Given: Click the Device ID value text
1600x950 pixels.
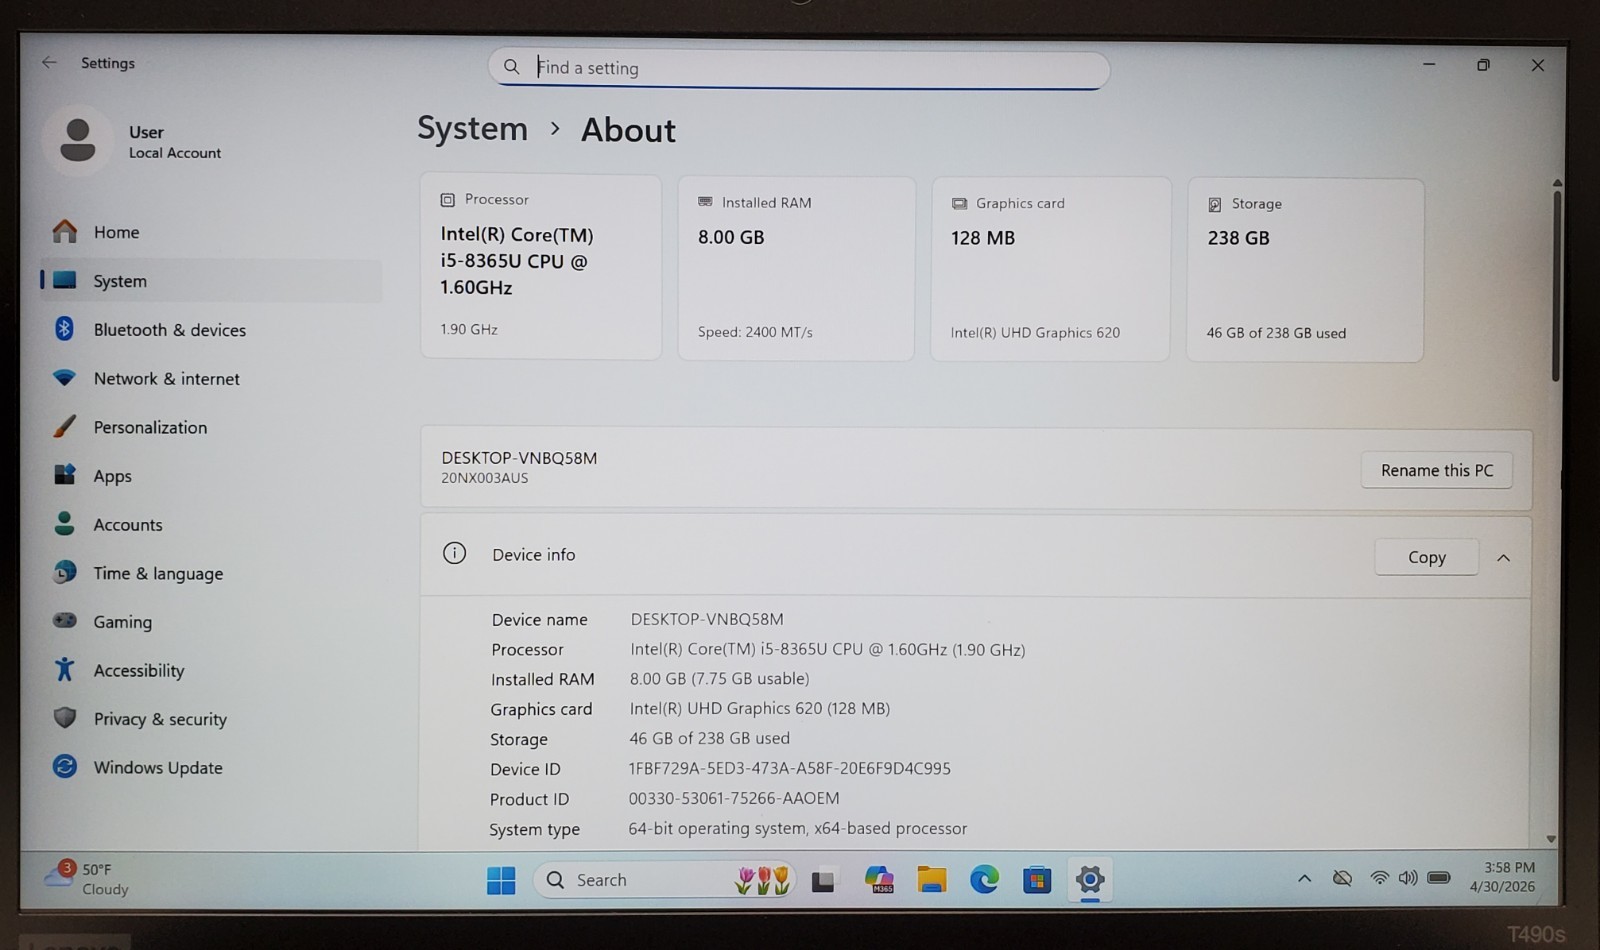Looking at the screenshot, I should 790,768.
